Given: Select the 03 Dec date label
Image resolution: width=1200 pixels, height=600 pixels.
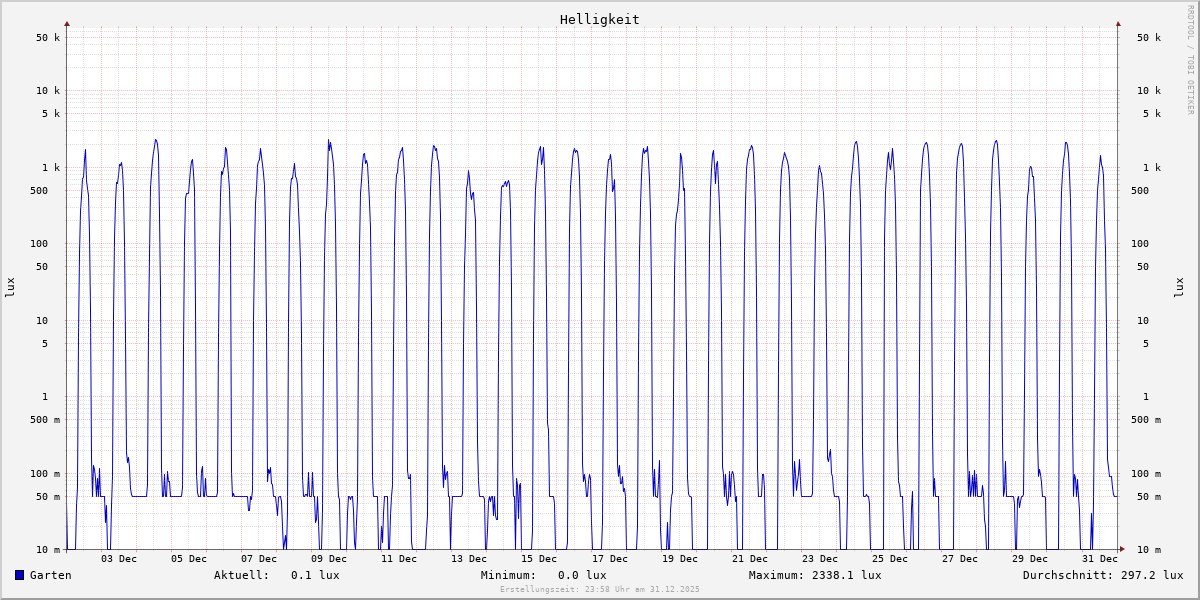Looking at the screenshot, I should [119, 559].
